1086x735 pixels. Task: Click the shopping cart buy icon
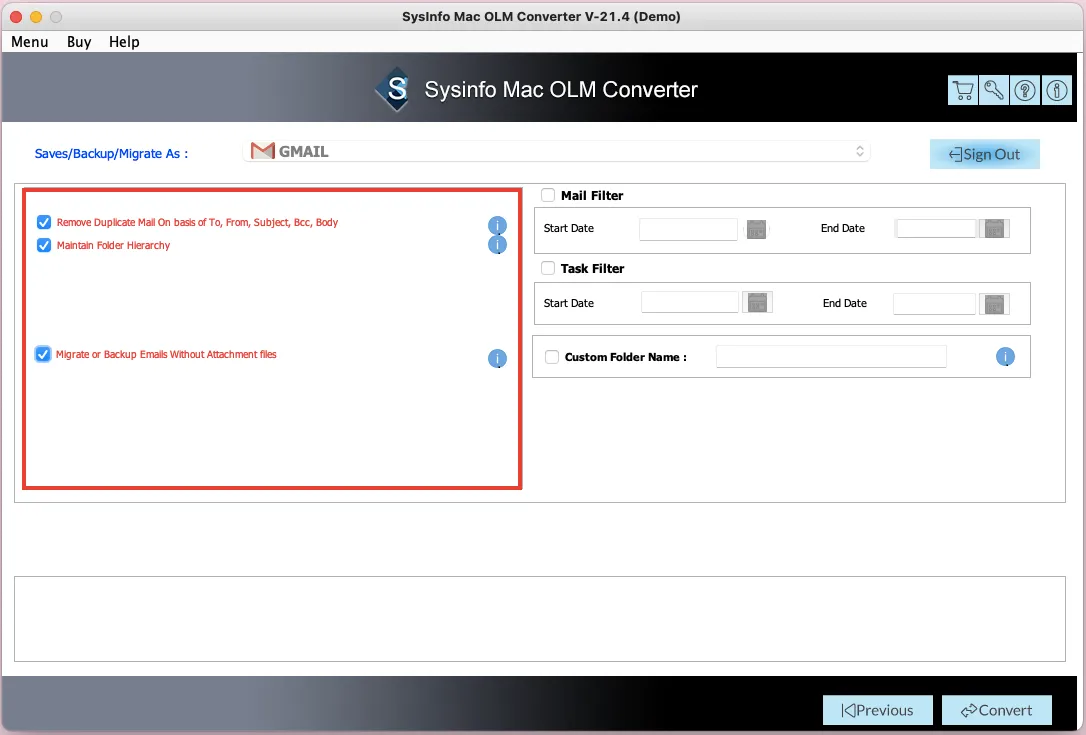[x=963, y=91]
